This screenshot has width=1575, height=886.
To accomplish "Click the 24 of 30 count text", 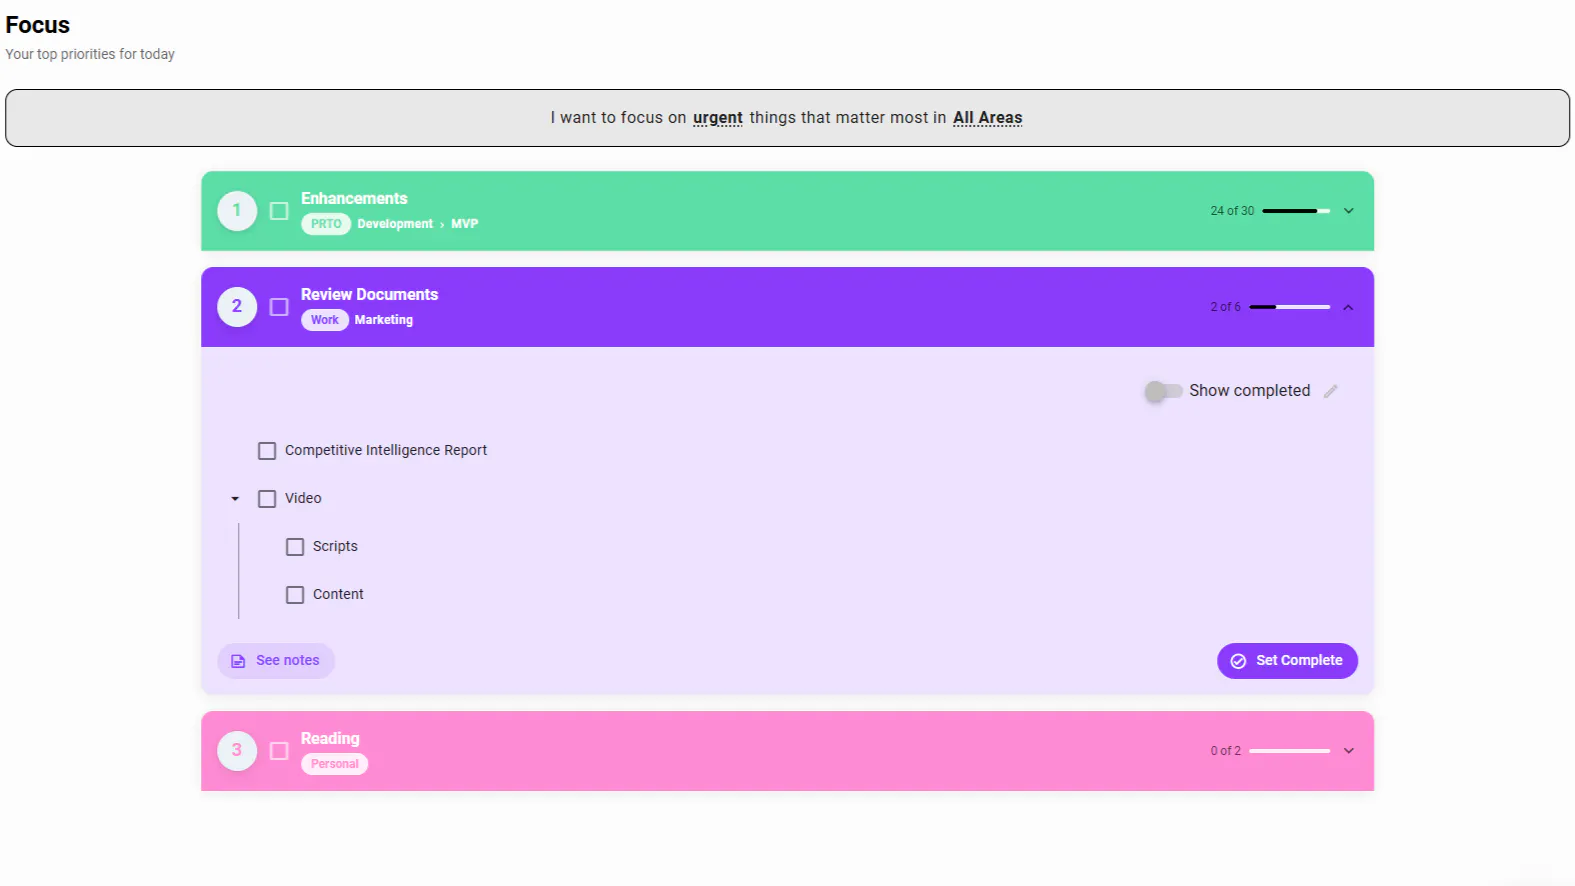I will coord(1232,211).
